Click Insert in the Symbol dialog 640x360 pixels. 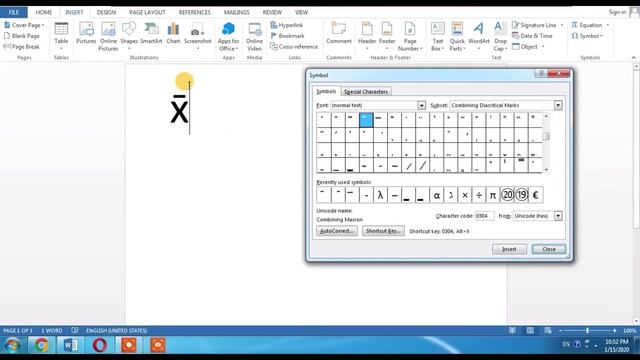pos(509,249)
